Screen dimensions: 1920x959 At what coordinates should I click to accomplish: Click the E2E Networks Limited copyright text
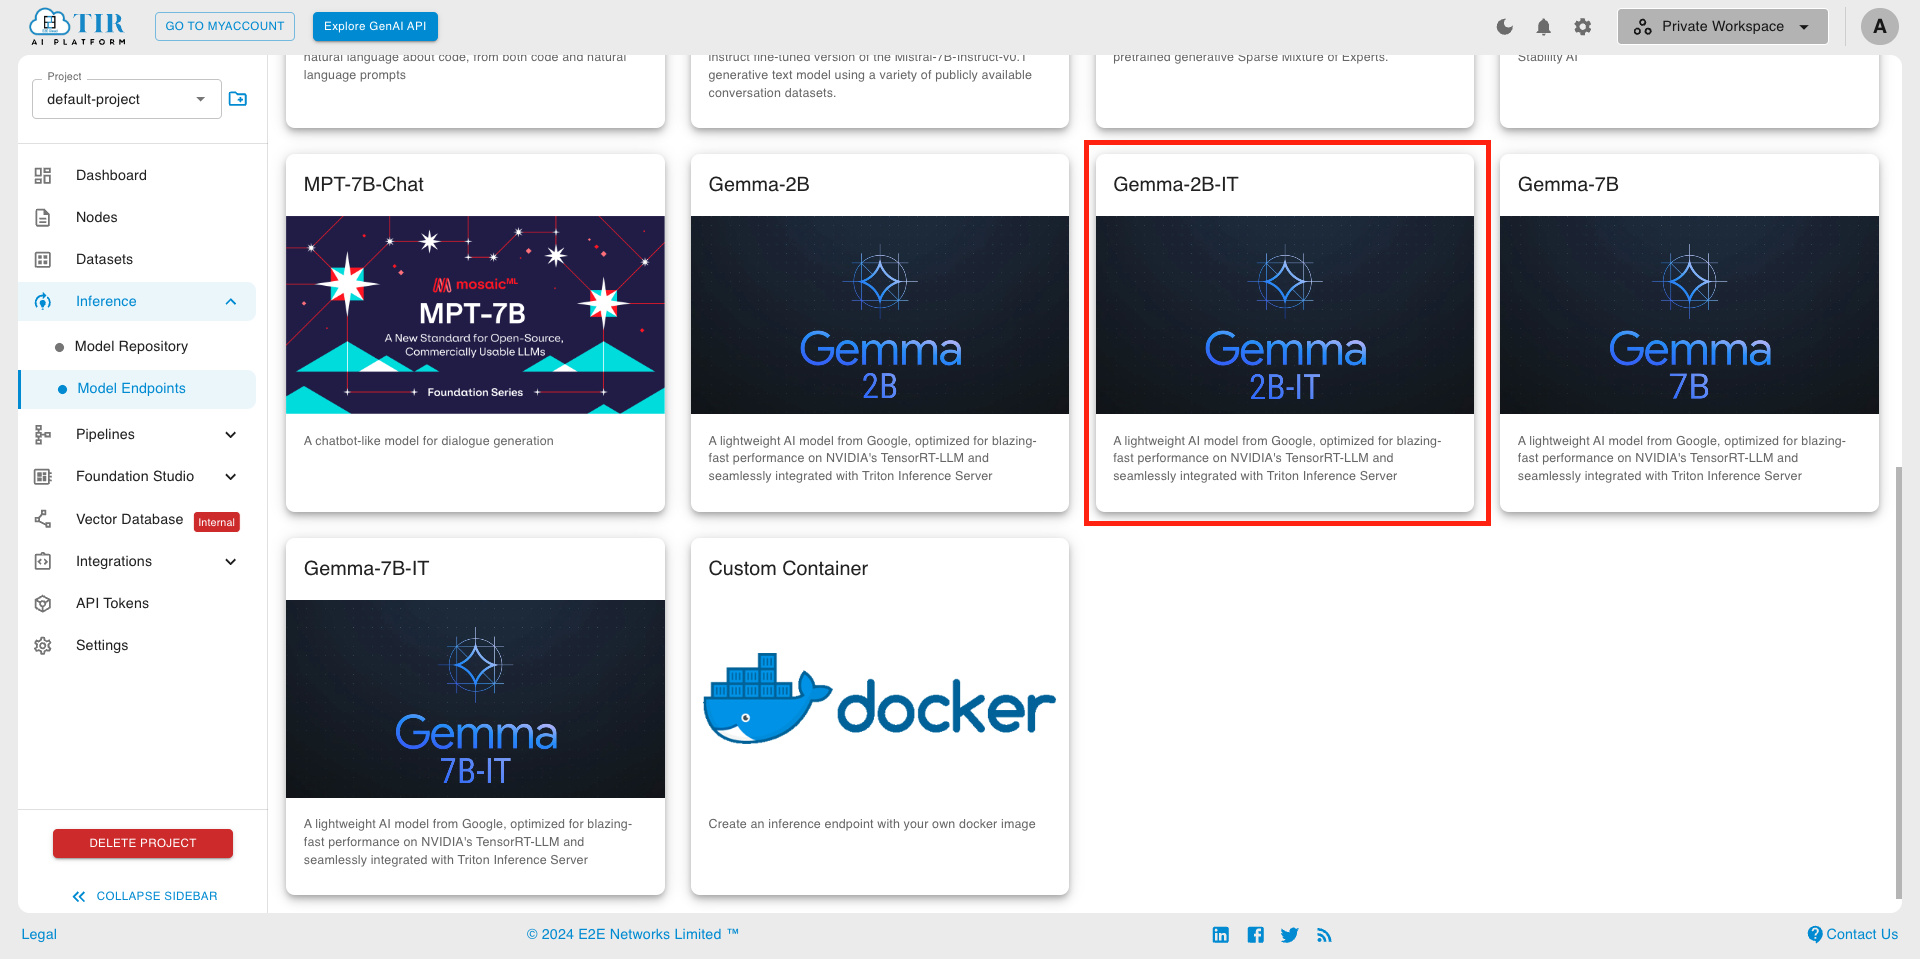click(x=633, y=934)
